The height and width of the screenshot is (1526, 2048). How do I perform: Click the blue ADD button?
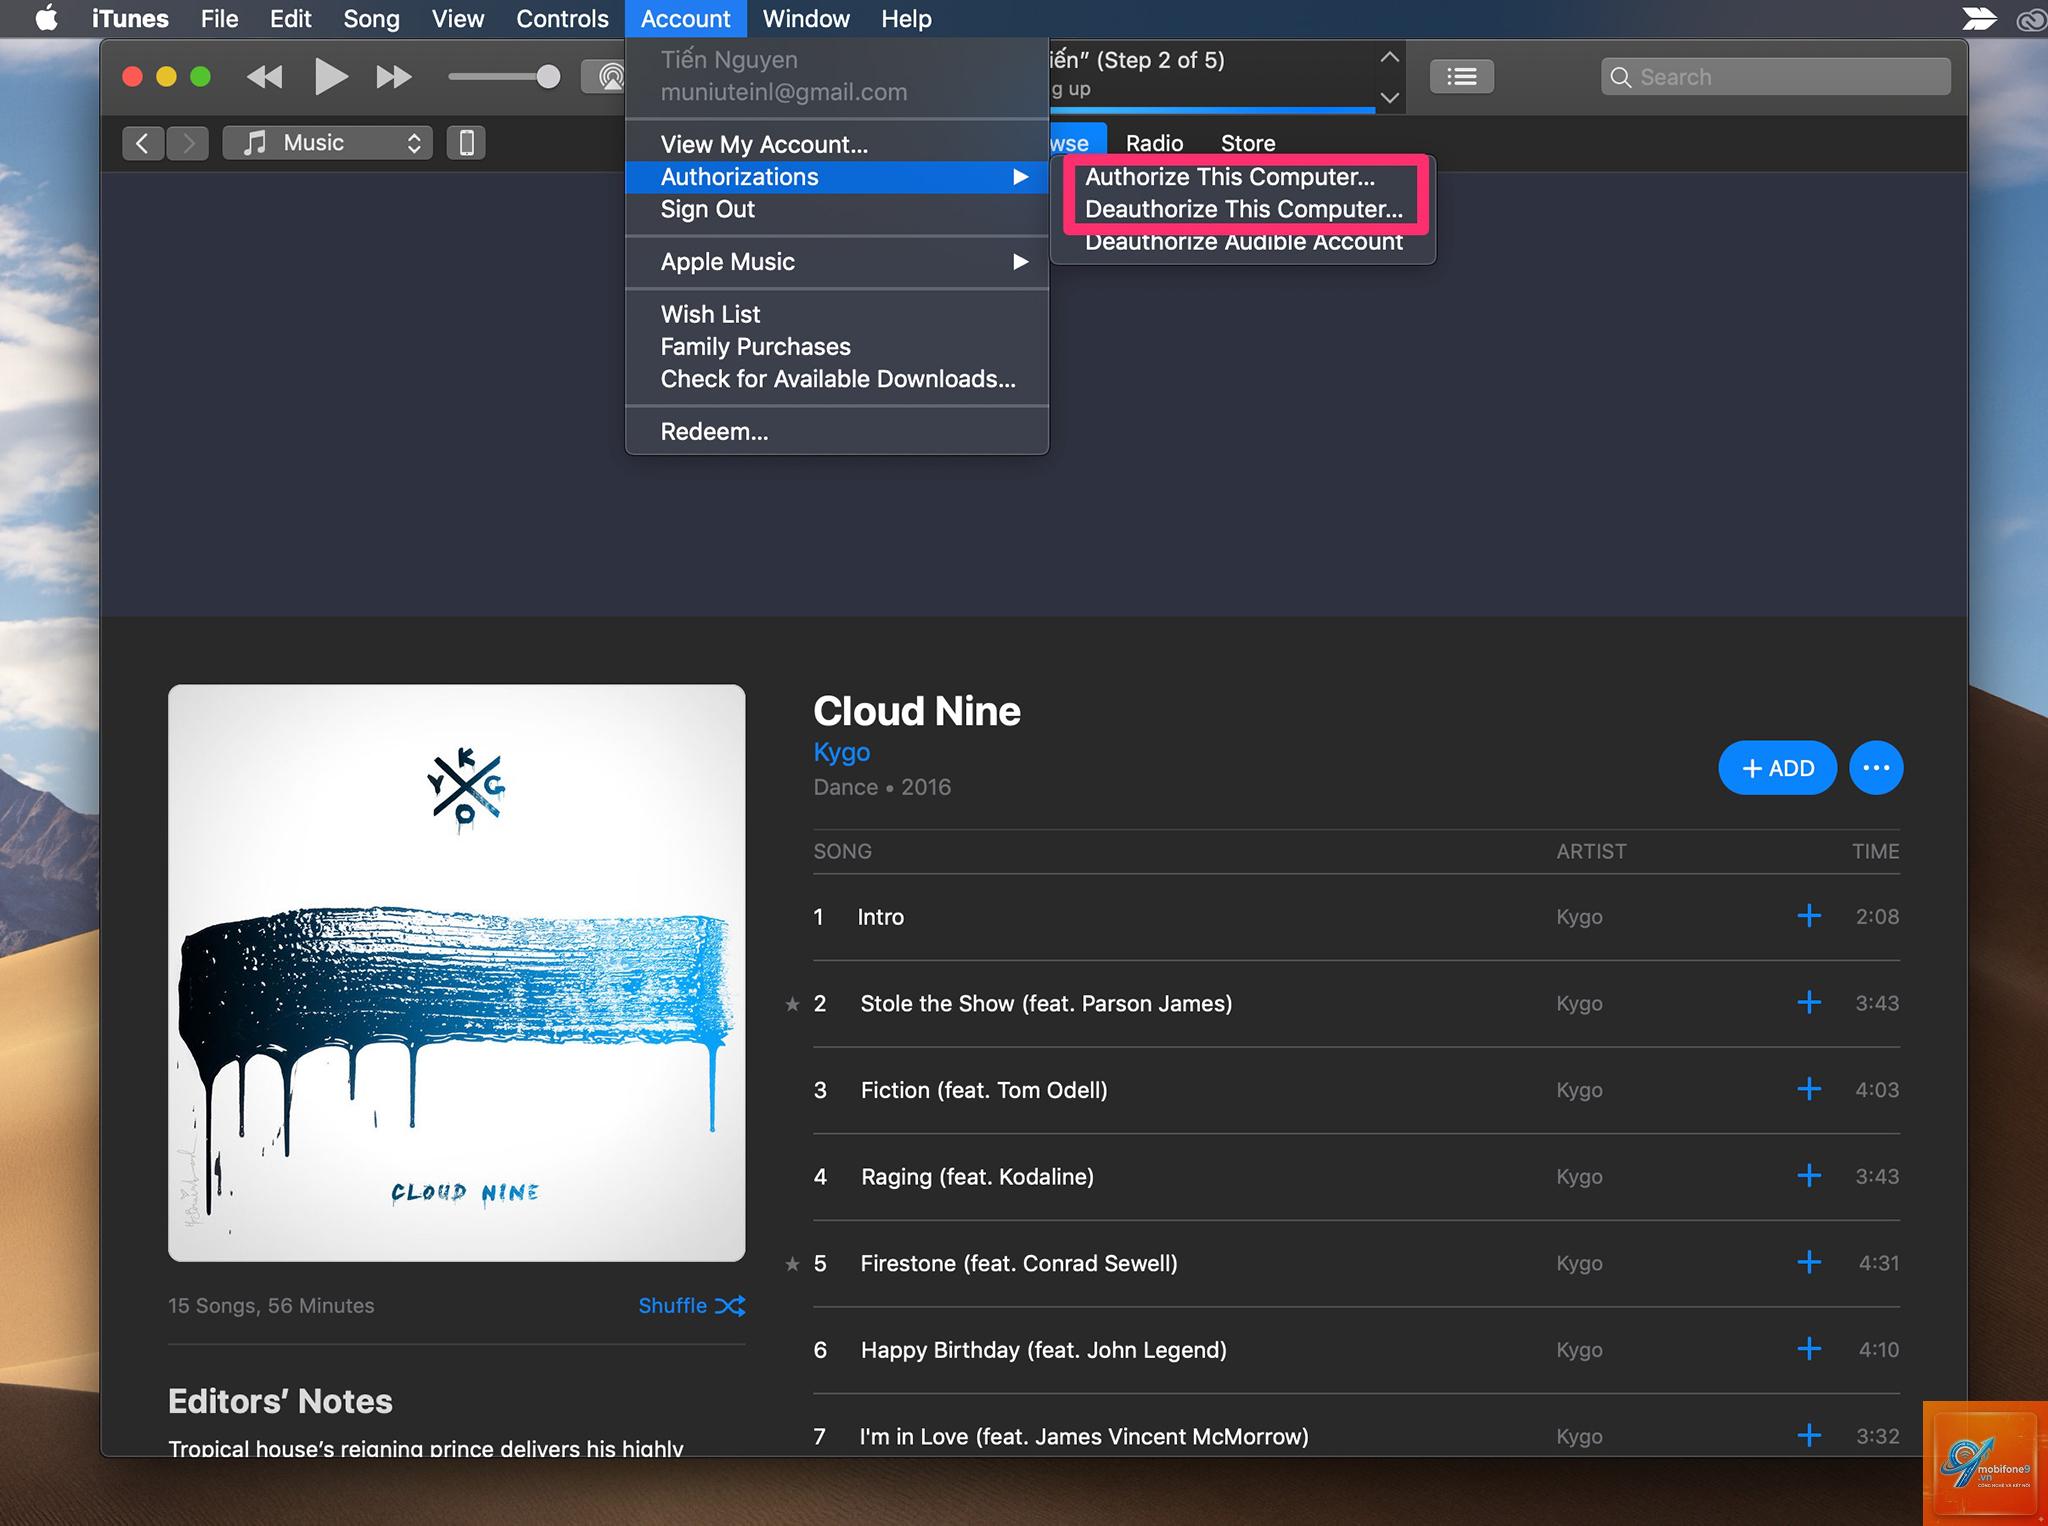[1777, 768]
